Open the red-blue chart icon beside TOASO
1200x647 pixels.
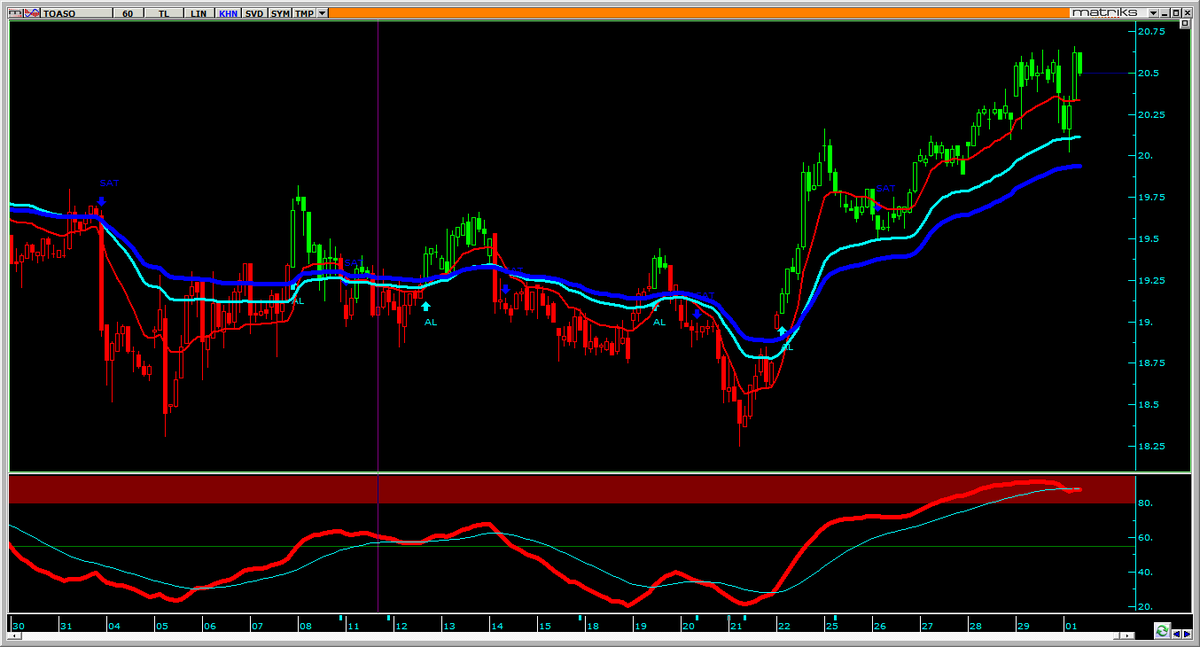(x=32, y=13)
